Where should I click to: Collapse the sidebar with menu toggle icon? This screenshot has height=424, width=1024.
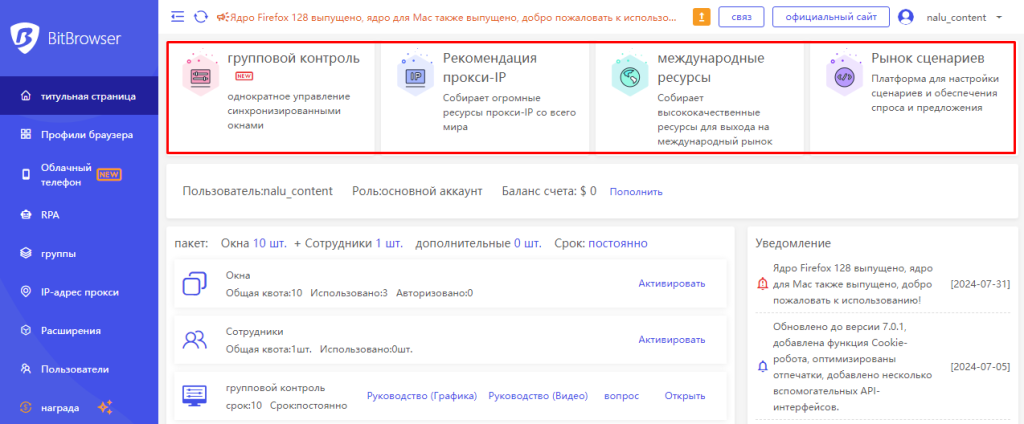(177, 16)
